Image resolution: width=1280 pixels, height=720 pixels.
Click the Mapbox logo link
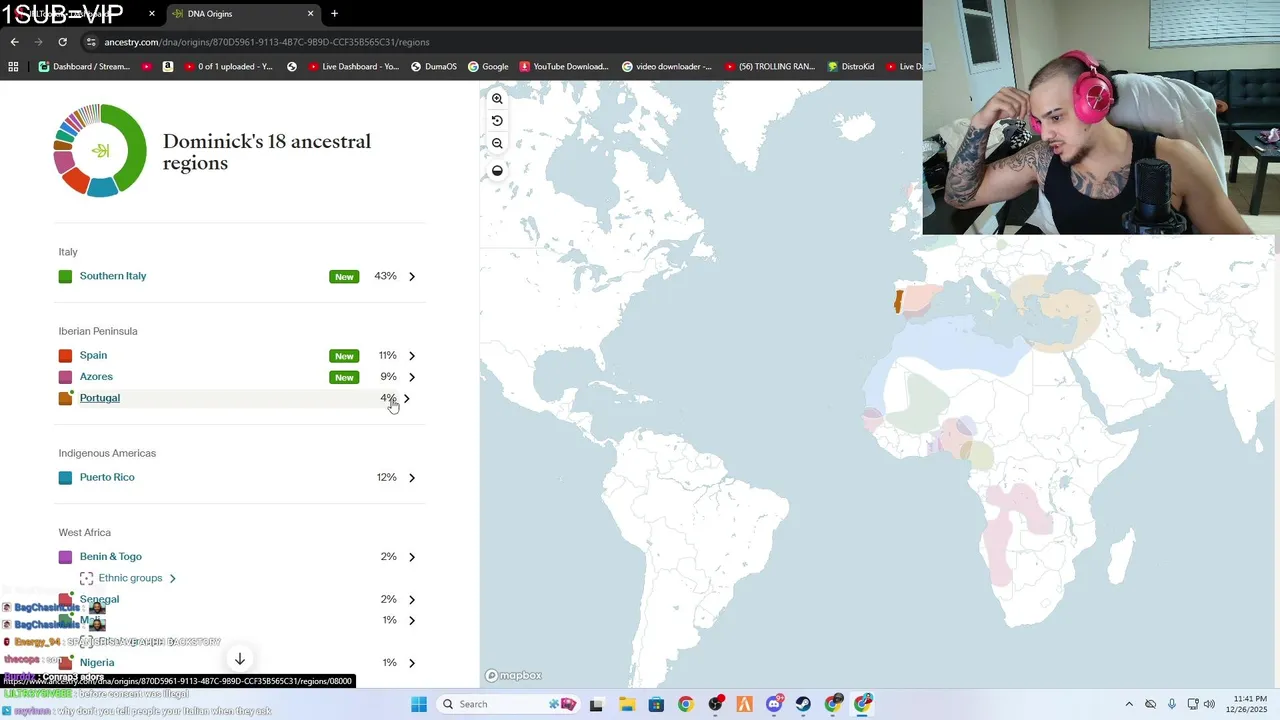[514, 676]
